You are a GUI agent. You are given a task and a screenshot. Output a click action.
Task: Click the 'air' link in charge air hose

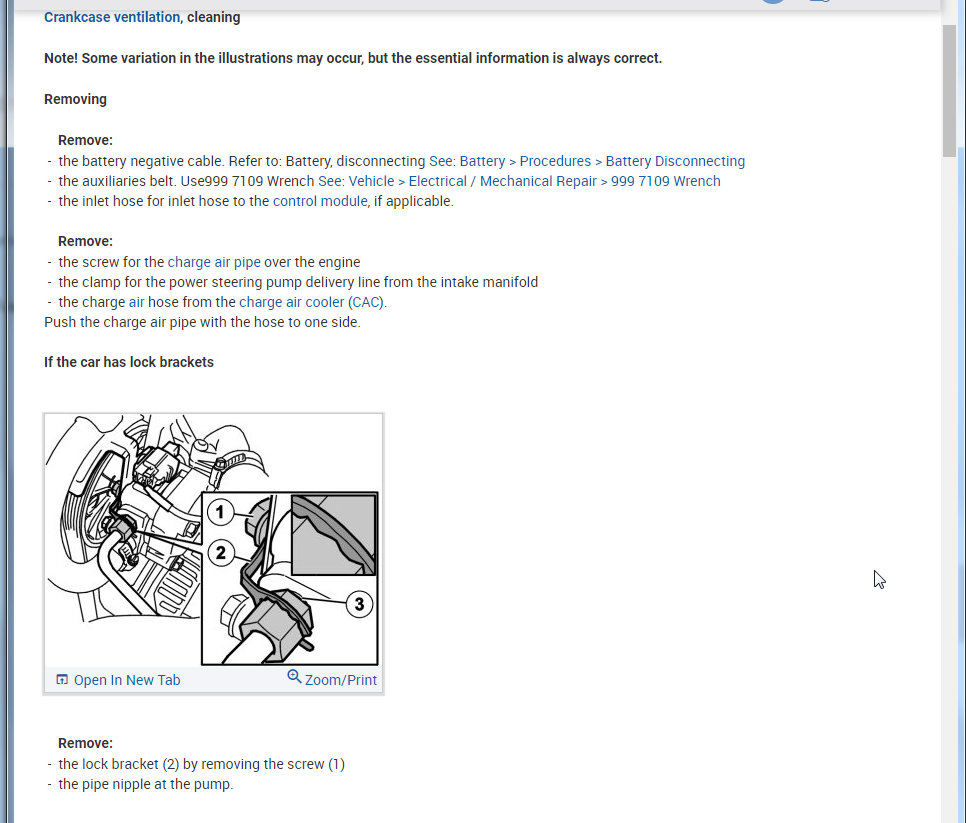[136, 302]
